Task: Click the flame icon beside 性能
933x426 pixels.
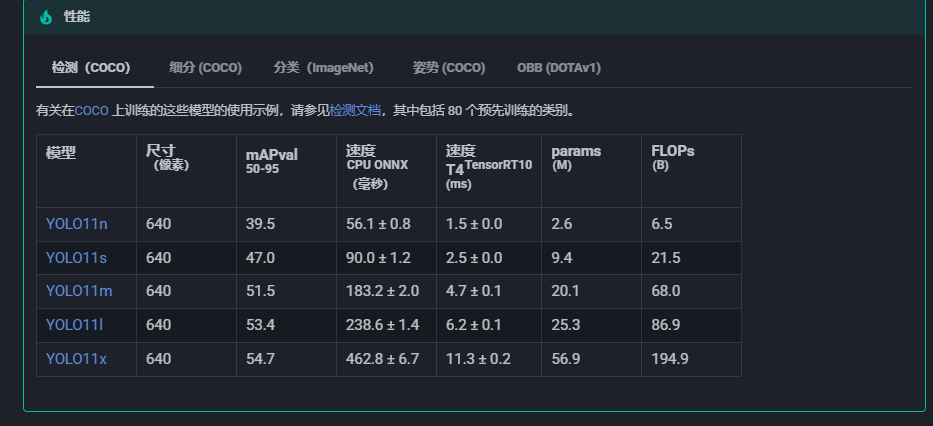Action: [x=46, y=17]
